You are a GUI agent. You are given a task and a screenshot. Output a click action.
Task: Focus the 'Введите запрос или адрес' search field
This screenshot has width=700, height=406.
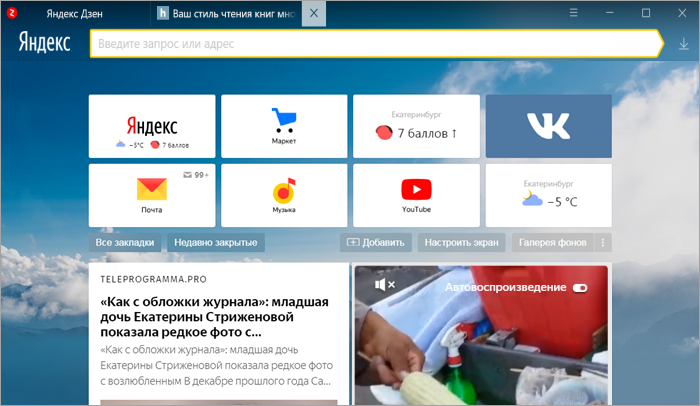tap(375, 44)
